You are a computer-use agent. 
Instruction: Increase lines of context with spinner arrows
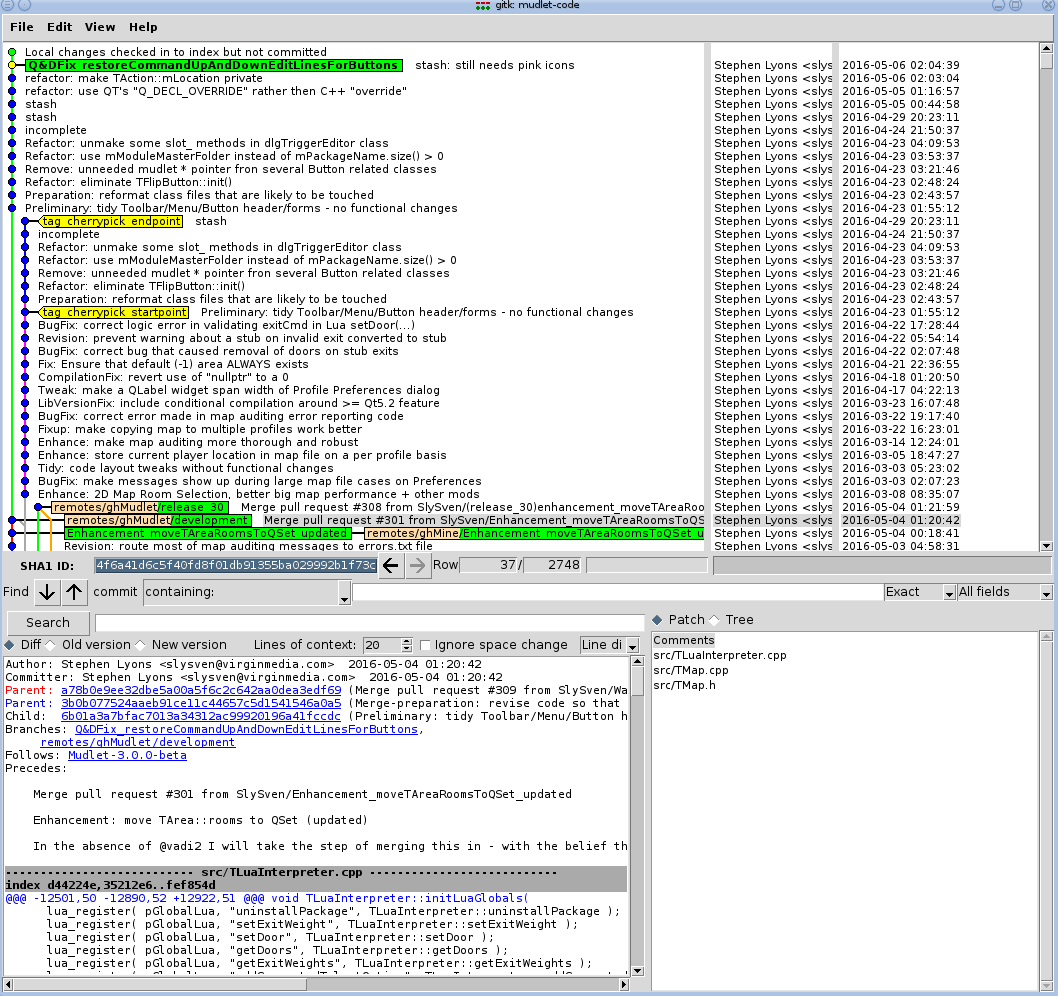(407, 641)
